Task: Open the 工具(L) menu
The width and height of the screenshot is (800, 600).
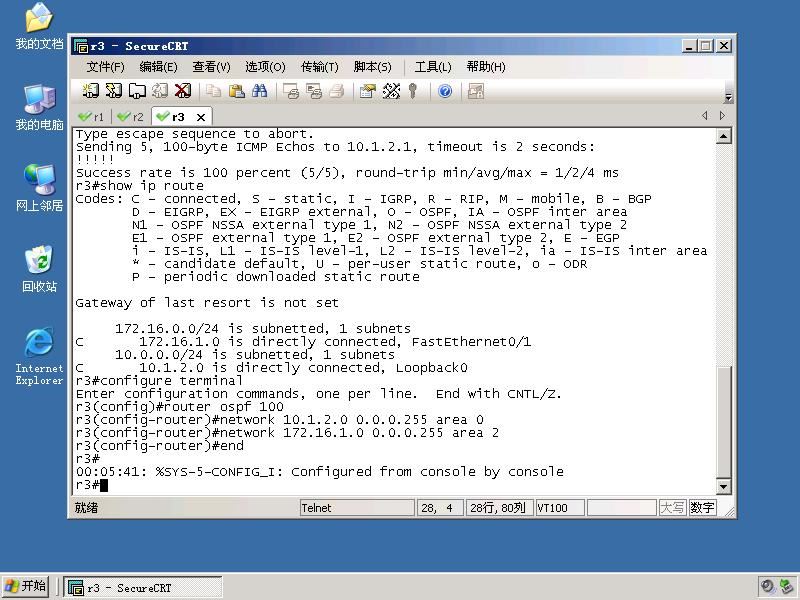Action: click(433, 67)
